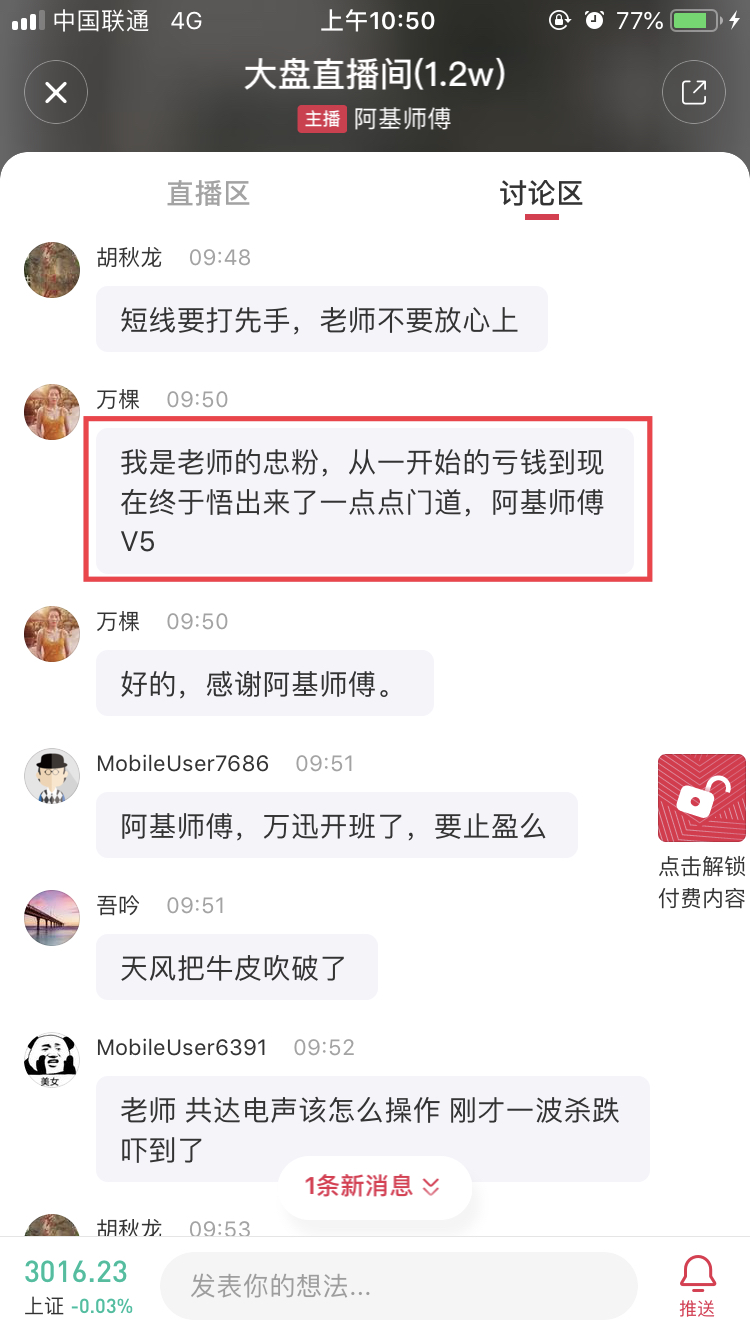750x1334 pixels.
Task: Tap the 主播 host badge
Action: click(322, 119)
